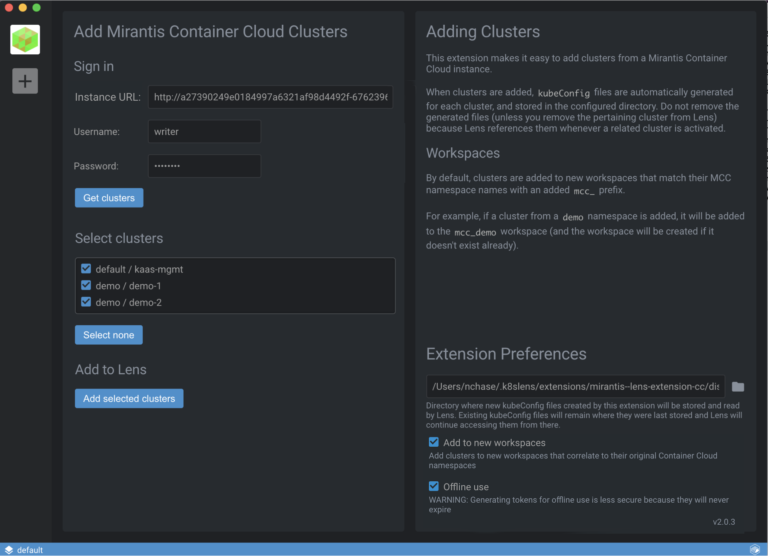Screen dimensions: 768x556
Task: Click the icon at status bar right end
Action: click(754, 549)
